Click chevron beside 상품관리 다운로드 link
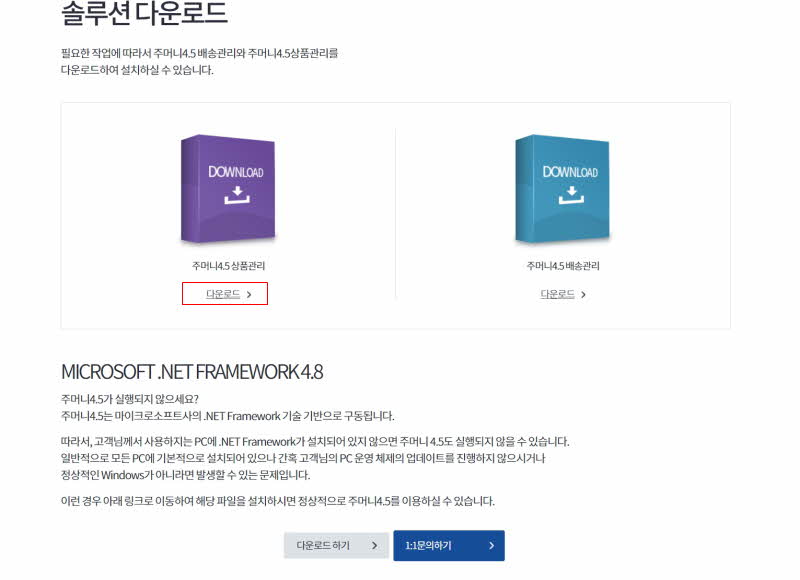 (249, 294)
